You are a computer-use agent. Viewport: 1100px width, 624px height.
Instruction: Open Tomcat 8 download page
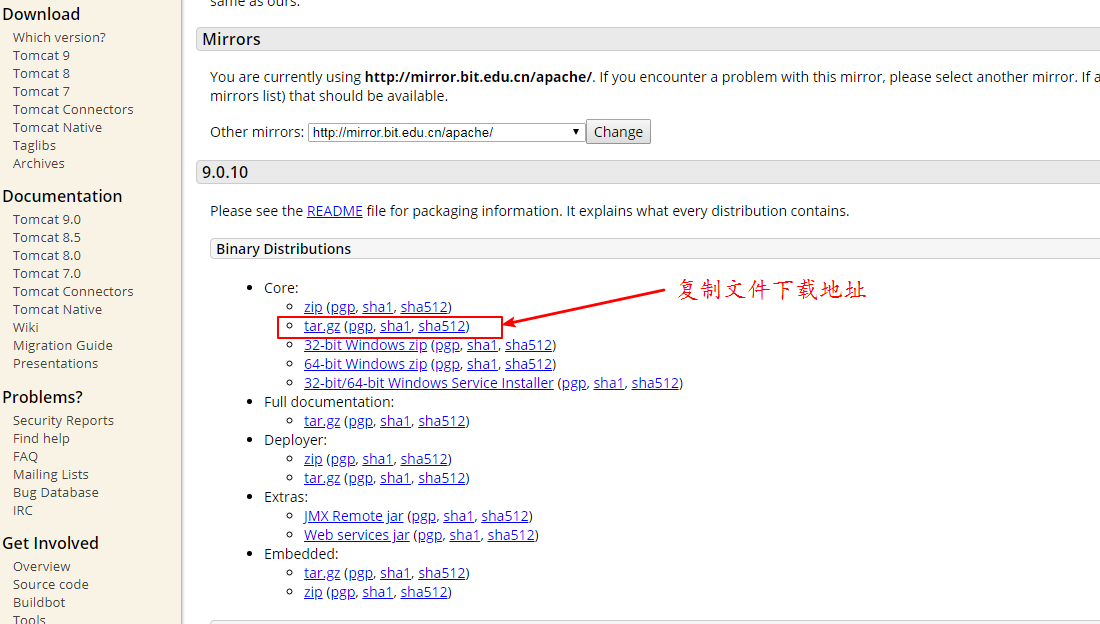coord(41,74)
